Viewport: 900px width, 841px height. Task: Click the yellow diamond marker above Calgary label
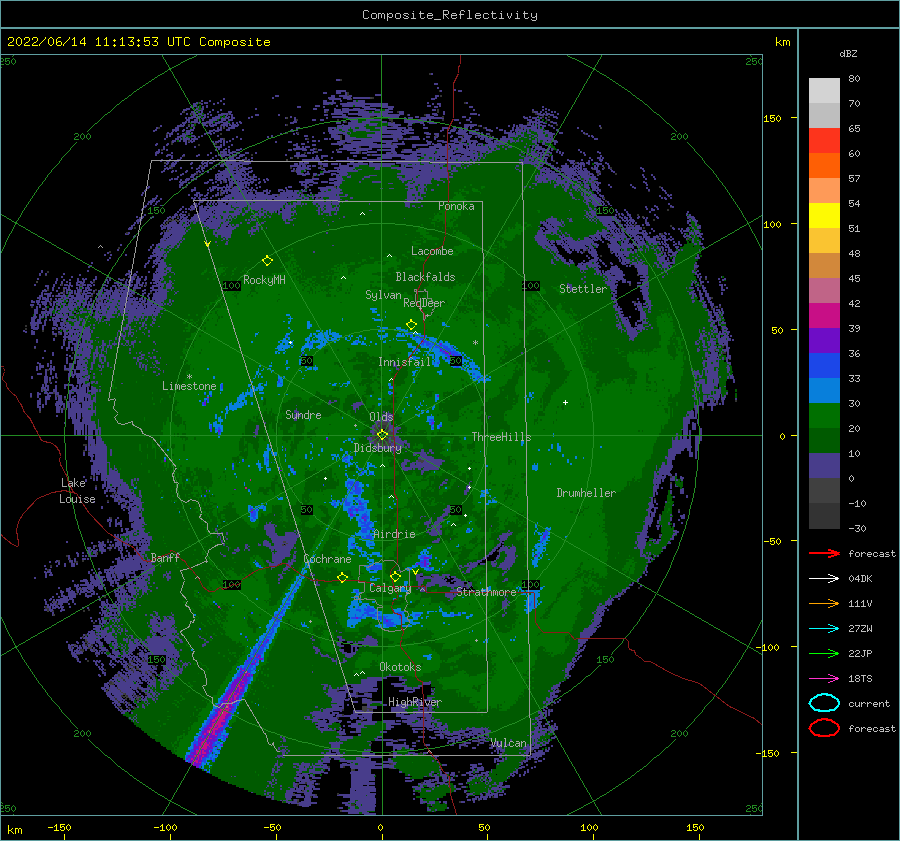(x=395, y=576)
